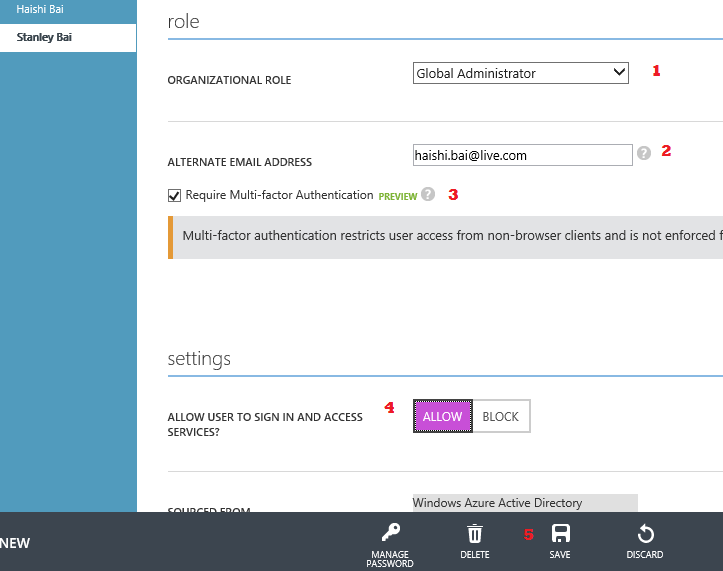Click the NEW button in bottom bar

coord(15,543)
